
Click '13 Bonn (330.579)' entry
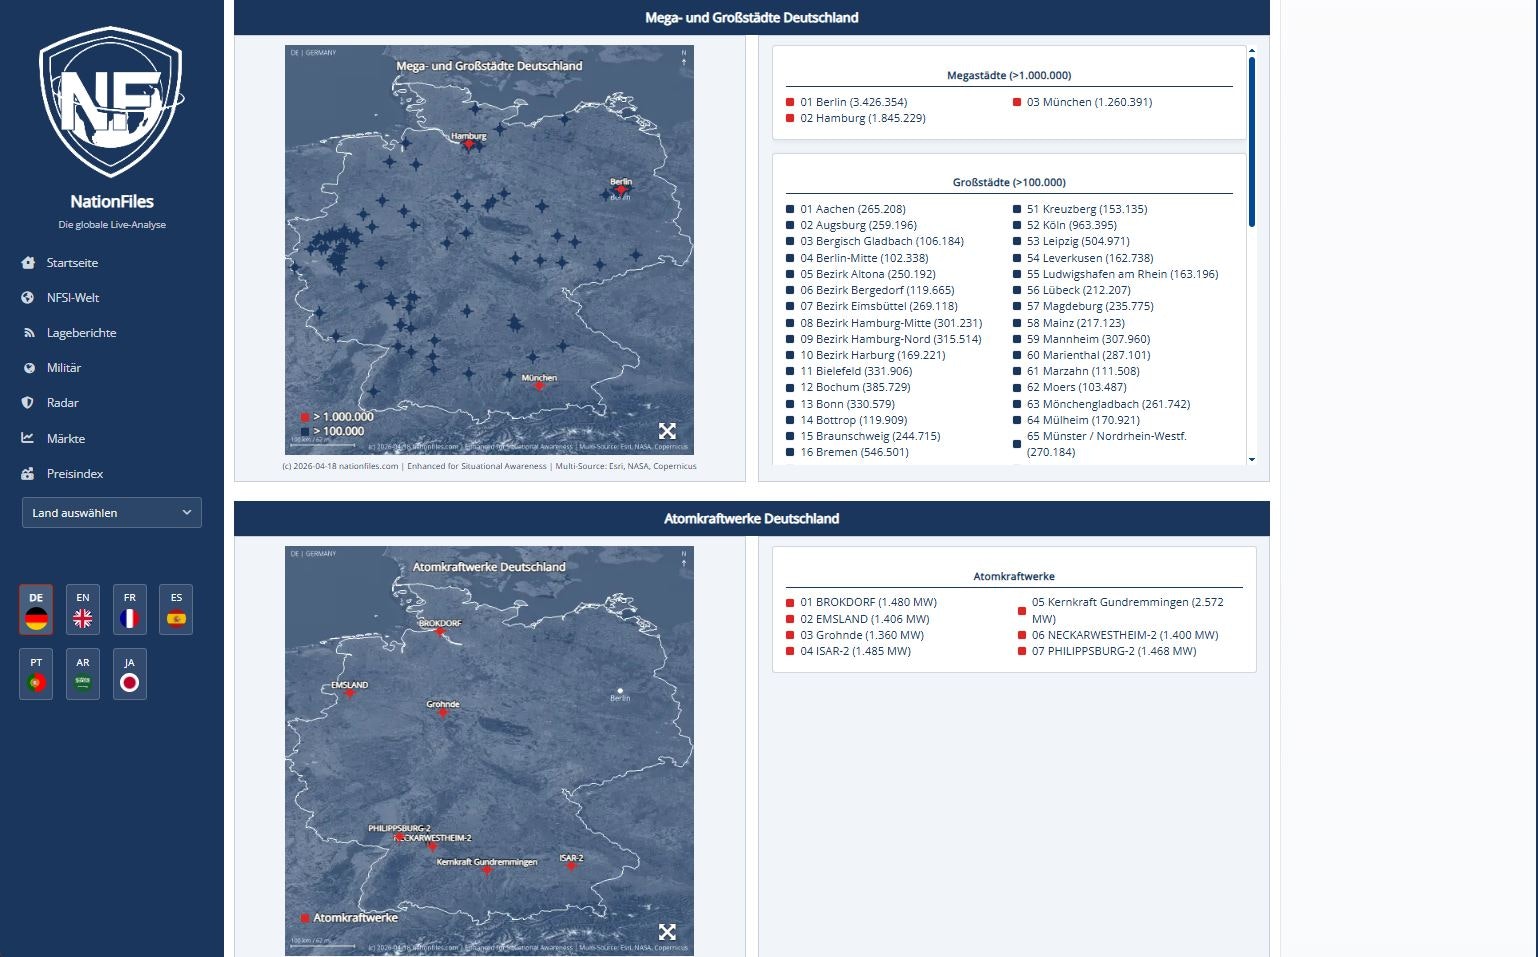[x=847, y=404]
